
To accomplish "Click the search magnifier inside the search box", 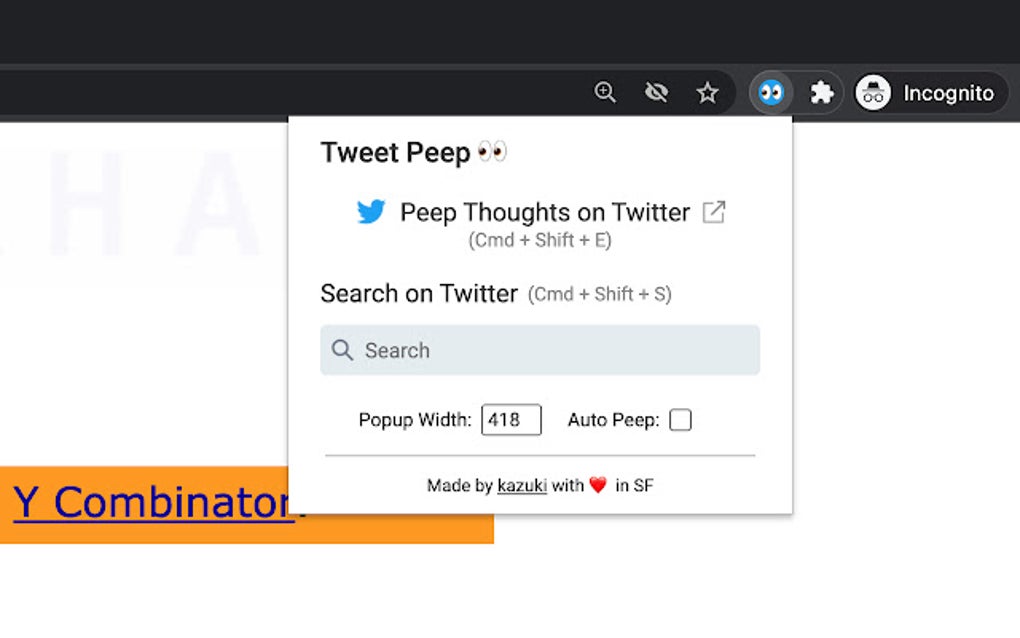I will point(341,350).
